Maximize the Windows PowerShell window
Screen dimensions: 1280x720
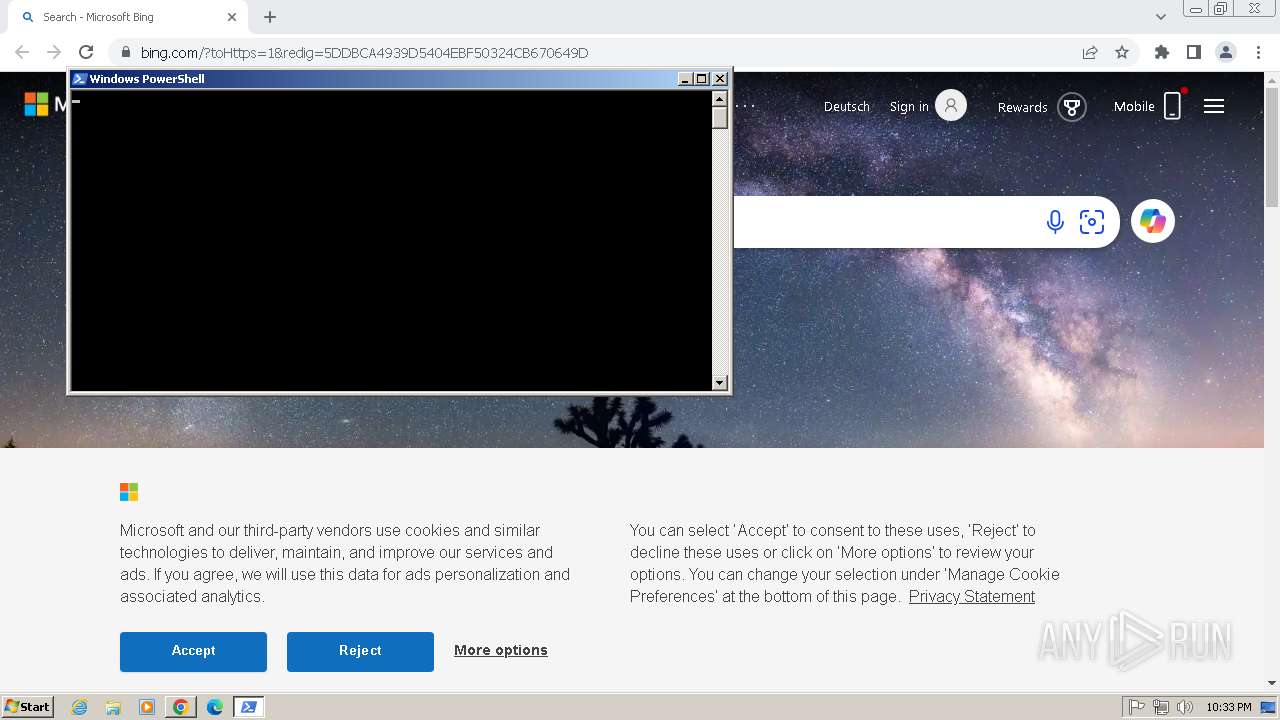tap(702, 78)
